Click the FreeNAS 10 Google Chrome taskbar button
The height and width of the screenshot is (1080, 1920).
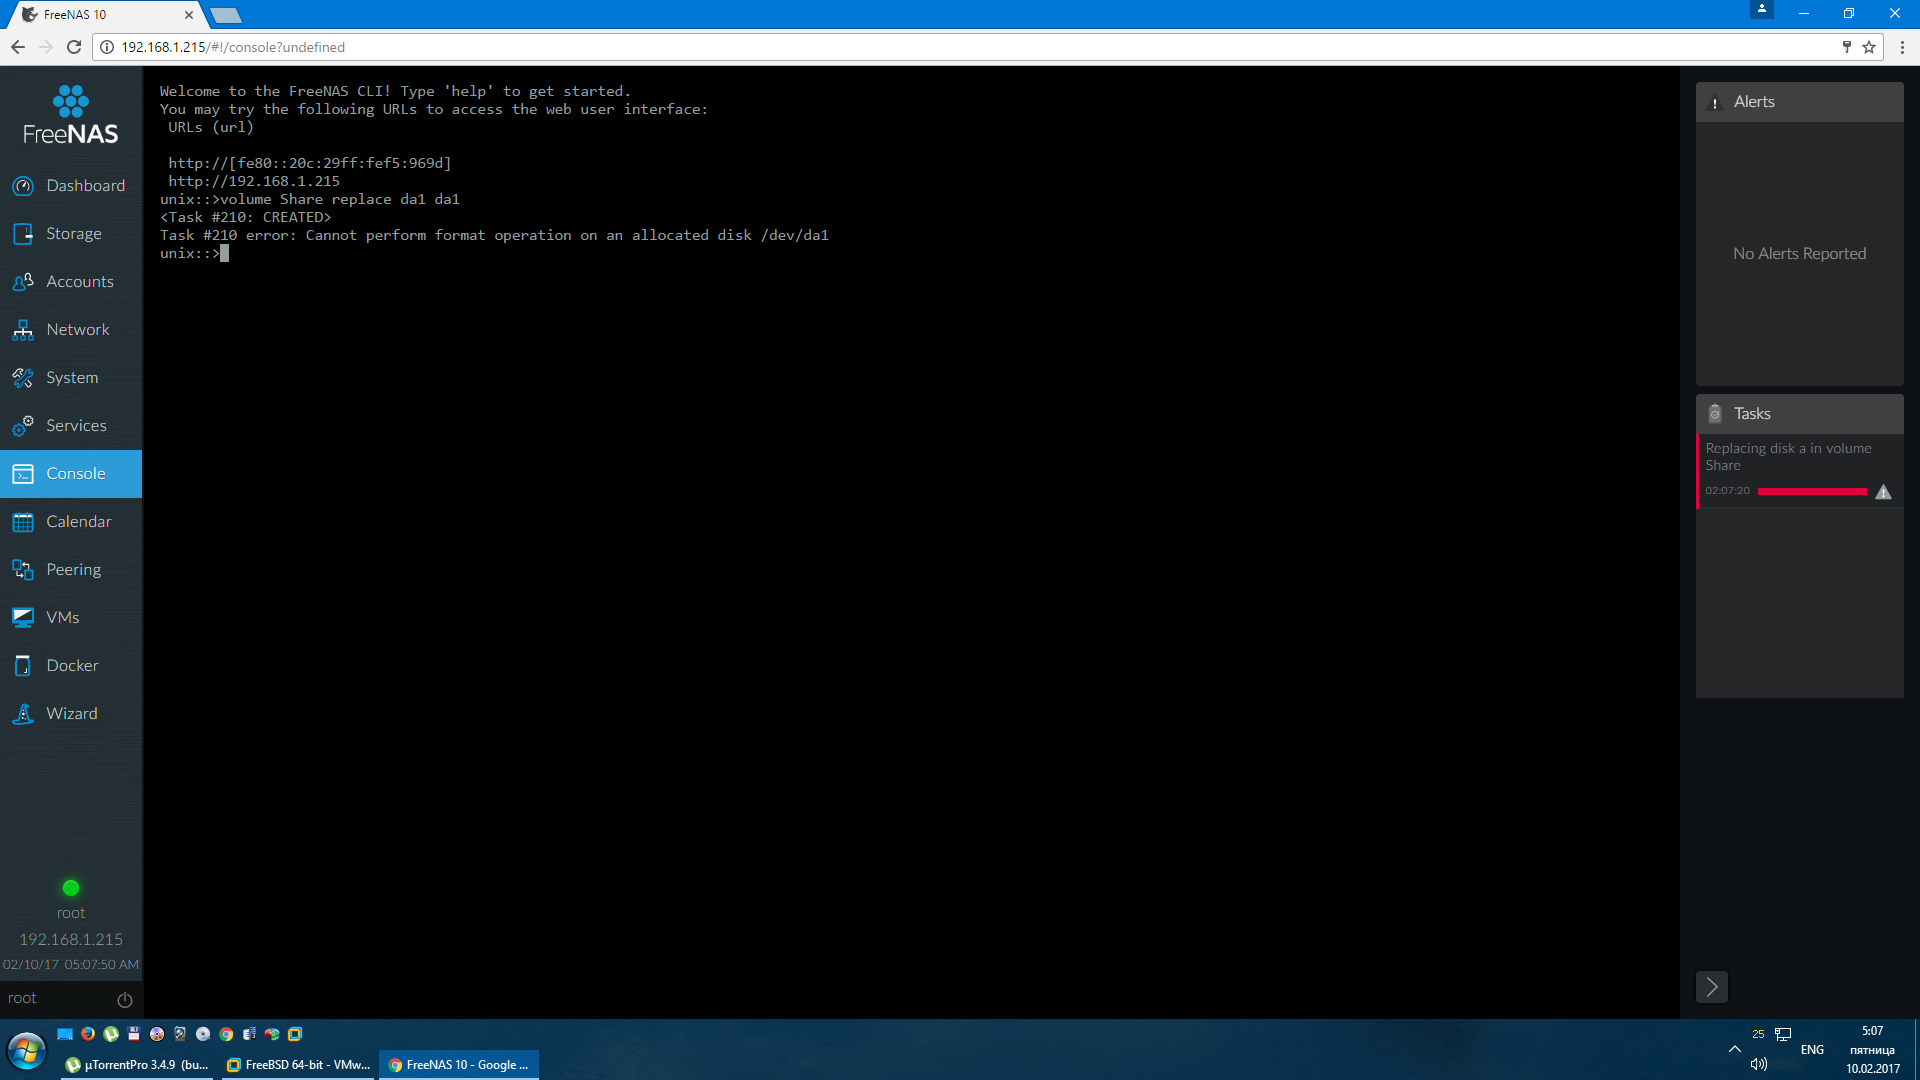tap(459, 1065)
